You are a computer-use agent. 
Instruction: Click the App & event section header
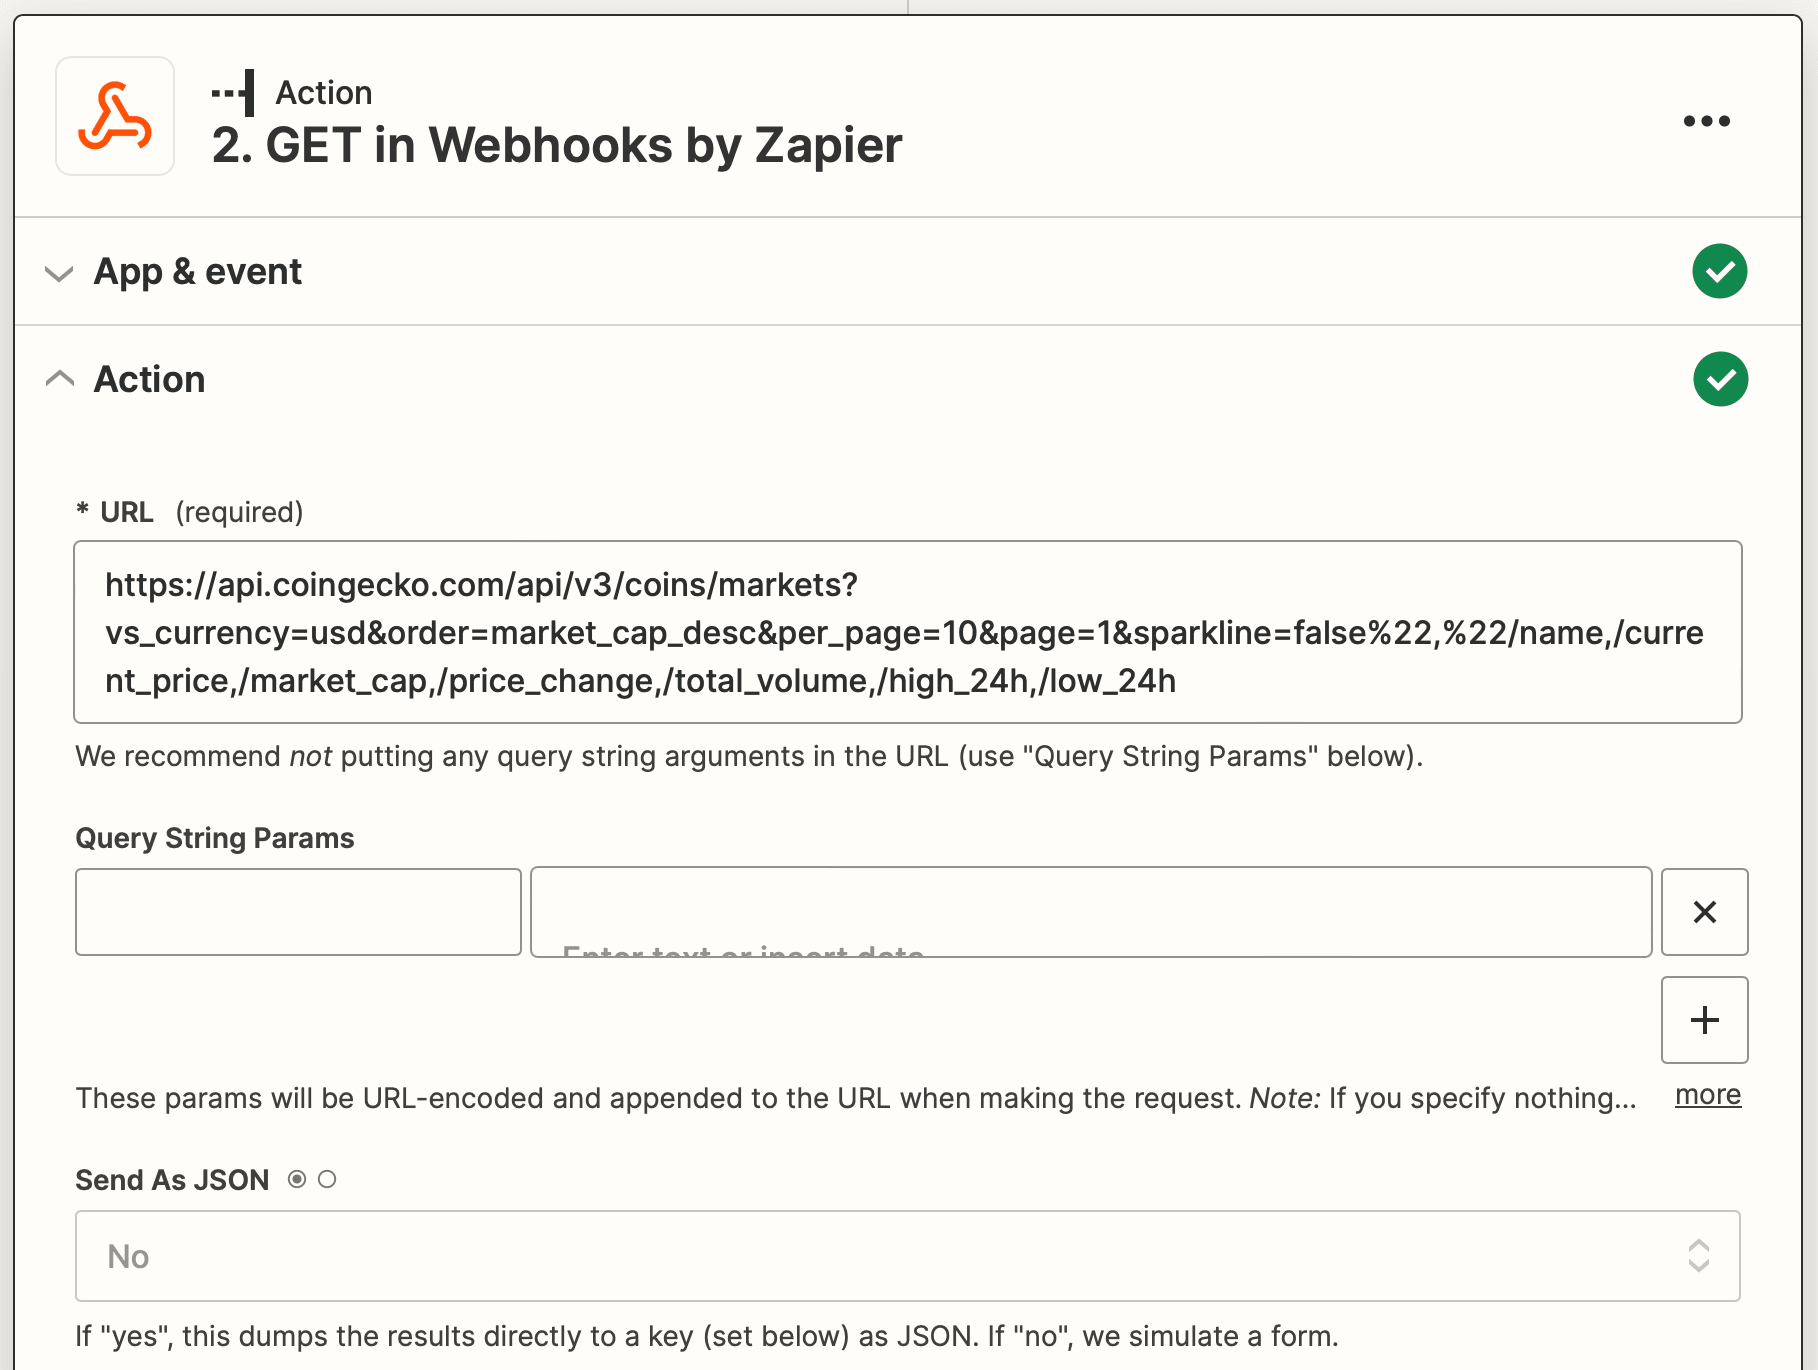point(198,271)
